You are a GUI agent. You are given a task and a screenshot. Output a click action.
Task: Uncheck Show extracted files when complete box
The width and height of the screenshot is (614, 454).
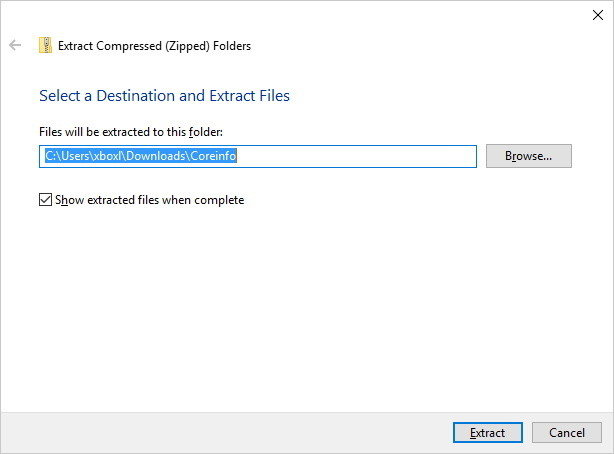45,199
